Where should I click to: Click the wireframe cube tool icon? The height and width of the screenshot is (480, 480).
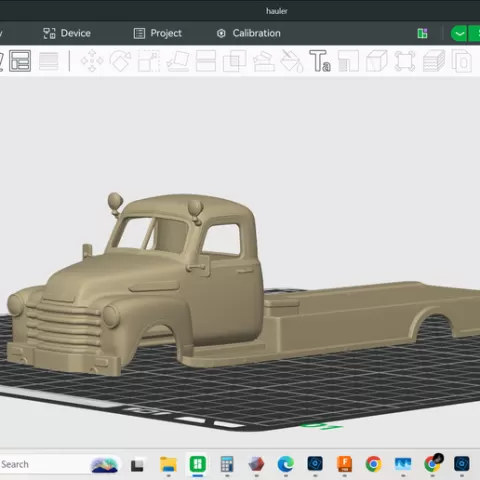point(377,61)
